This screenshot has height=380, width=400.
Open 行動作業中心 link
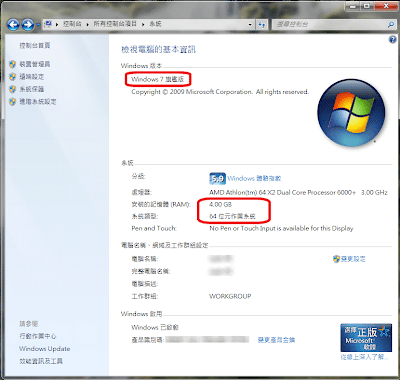click(38, 336)
